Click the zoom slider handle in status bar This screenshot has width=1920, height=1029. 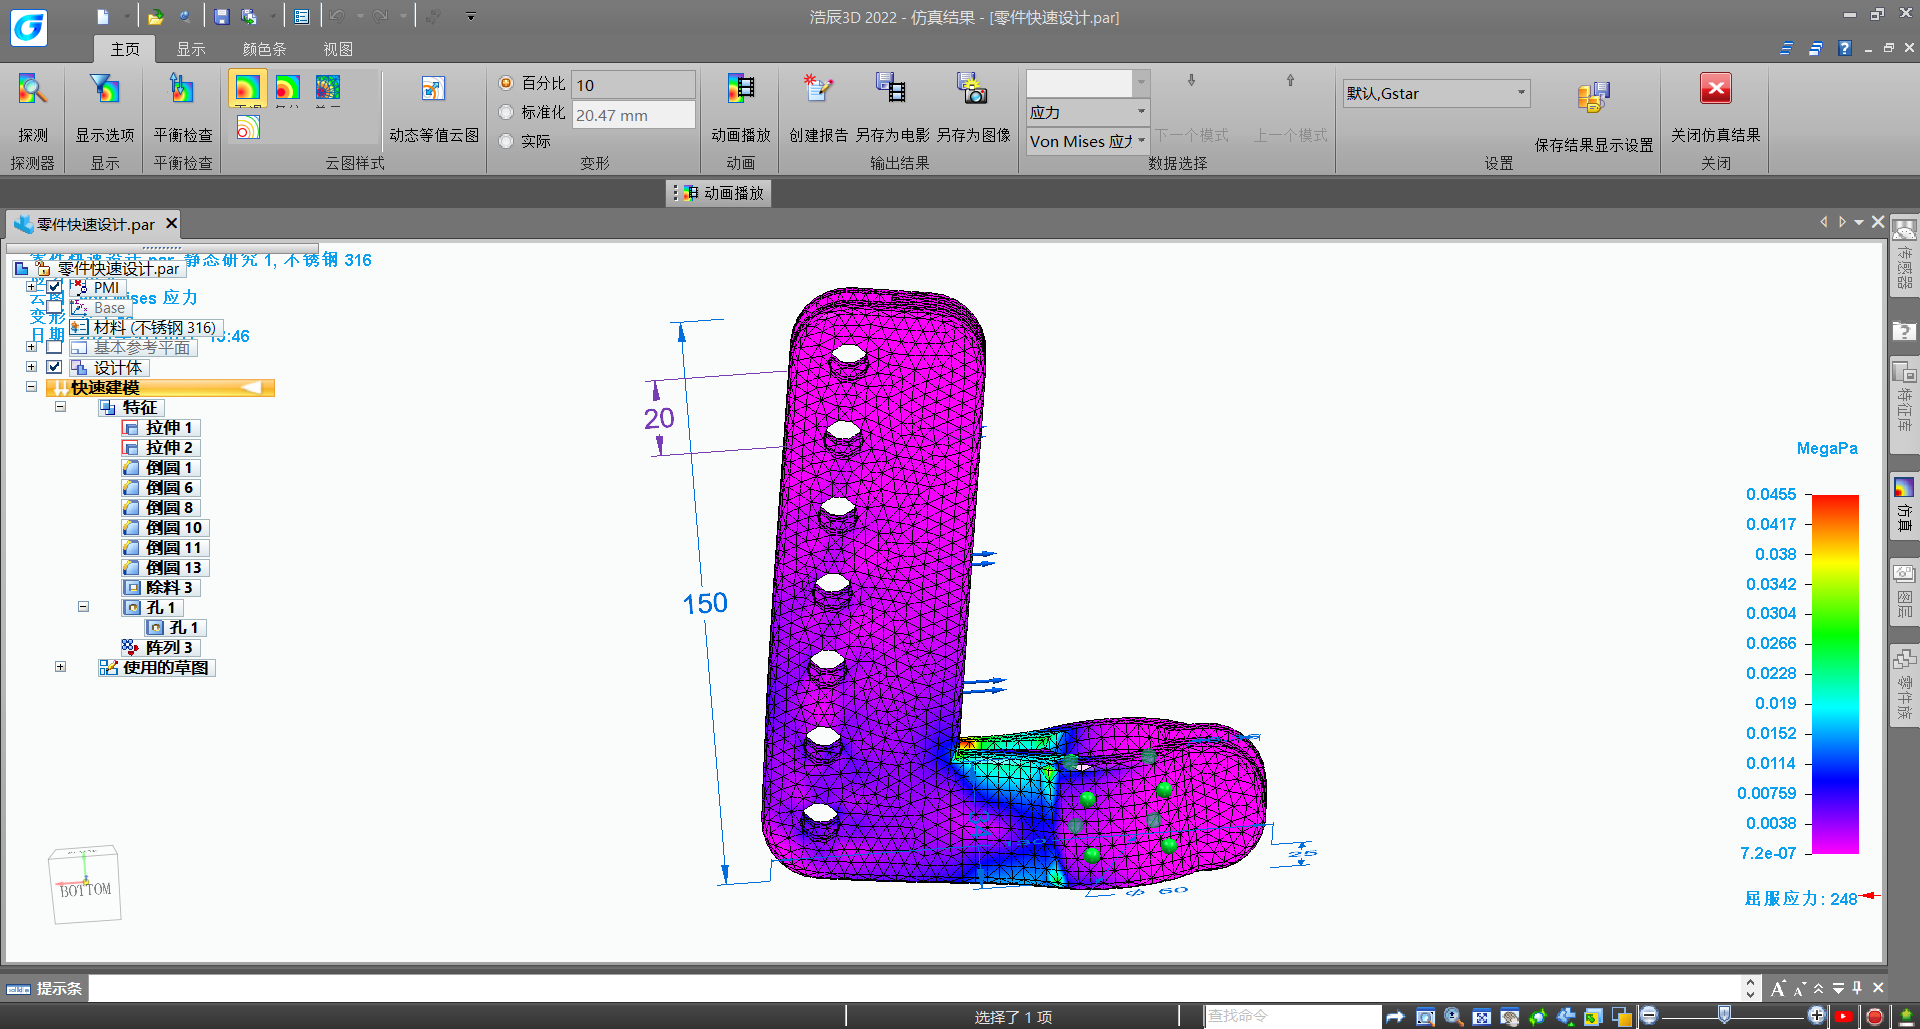click(x=1724, y=1015)
